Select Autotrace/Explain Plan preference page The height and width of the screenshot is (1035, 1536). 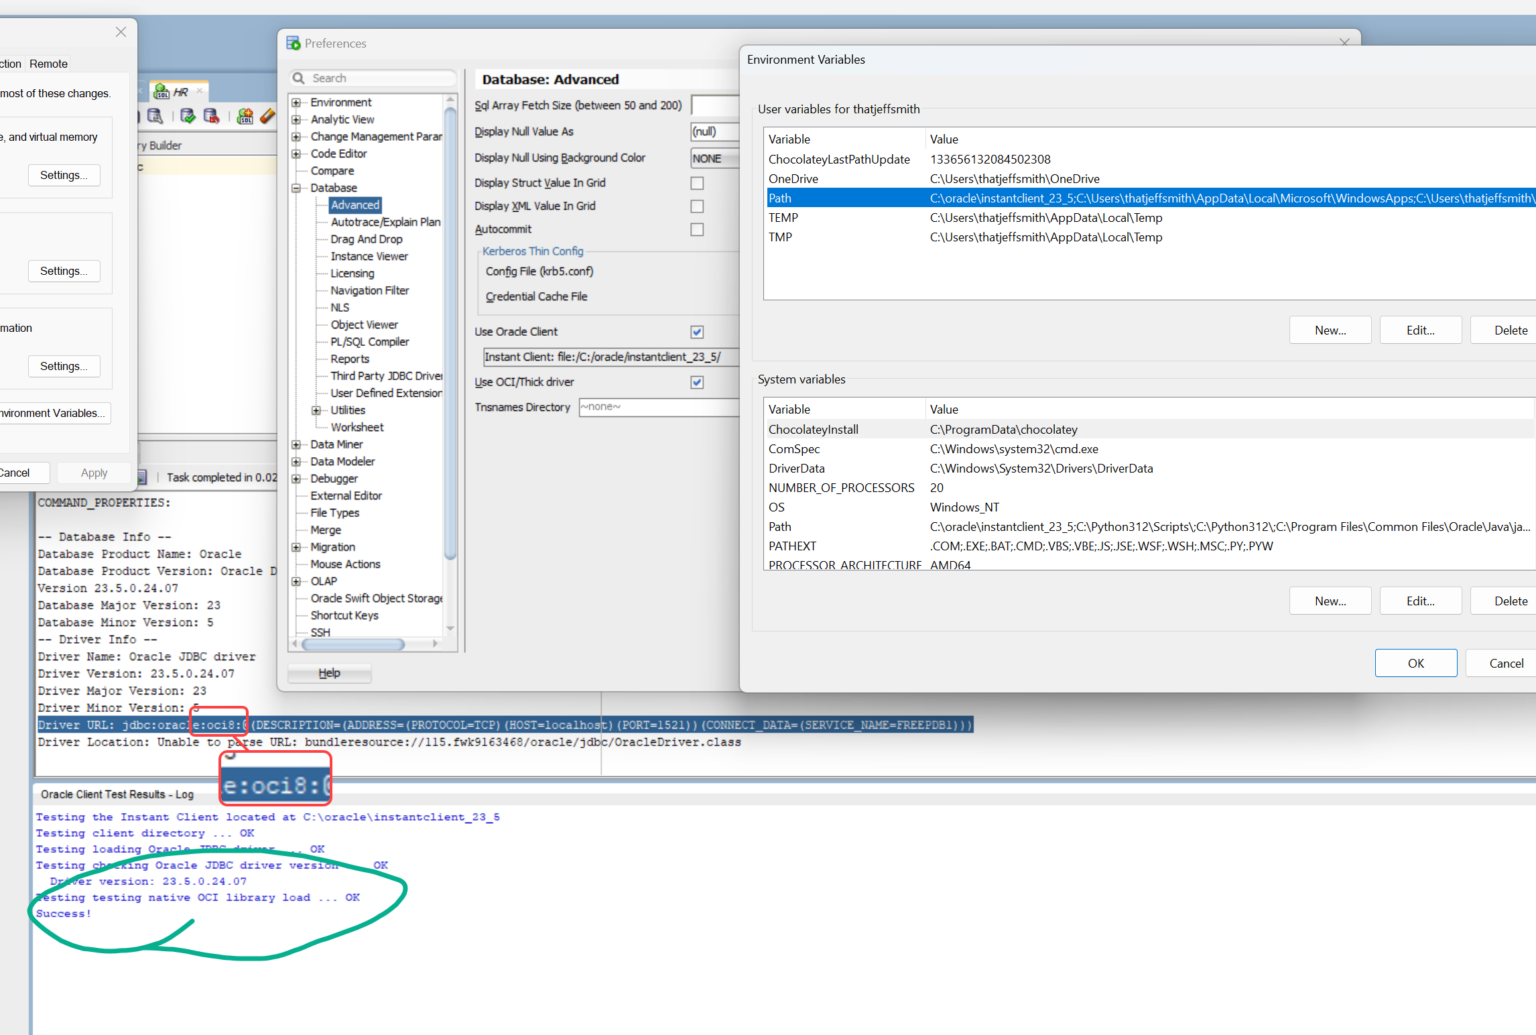tap(385, 222)
